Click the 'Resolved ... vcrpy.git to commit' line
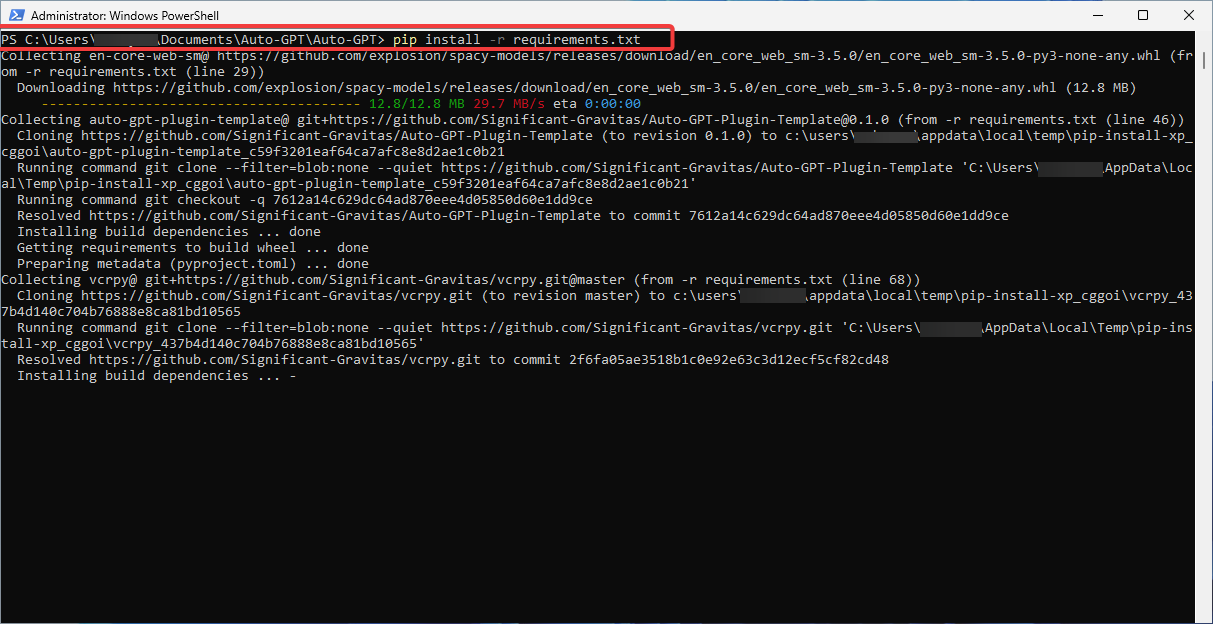This screenshot has width=1213, height=624. pos(453,360)
